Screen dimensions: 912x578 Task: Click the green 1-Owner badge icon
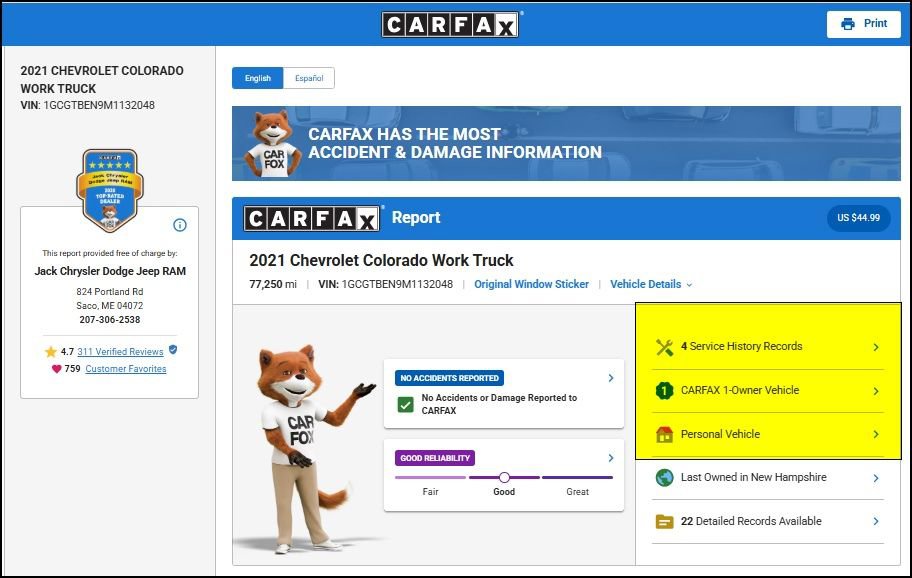pyautogui.click(x=664, y=391)
